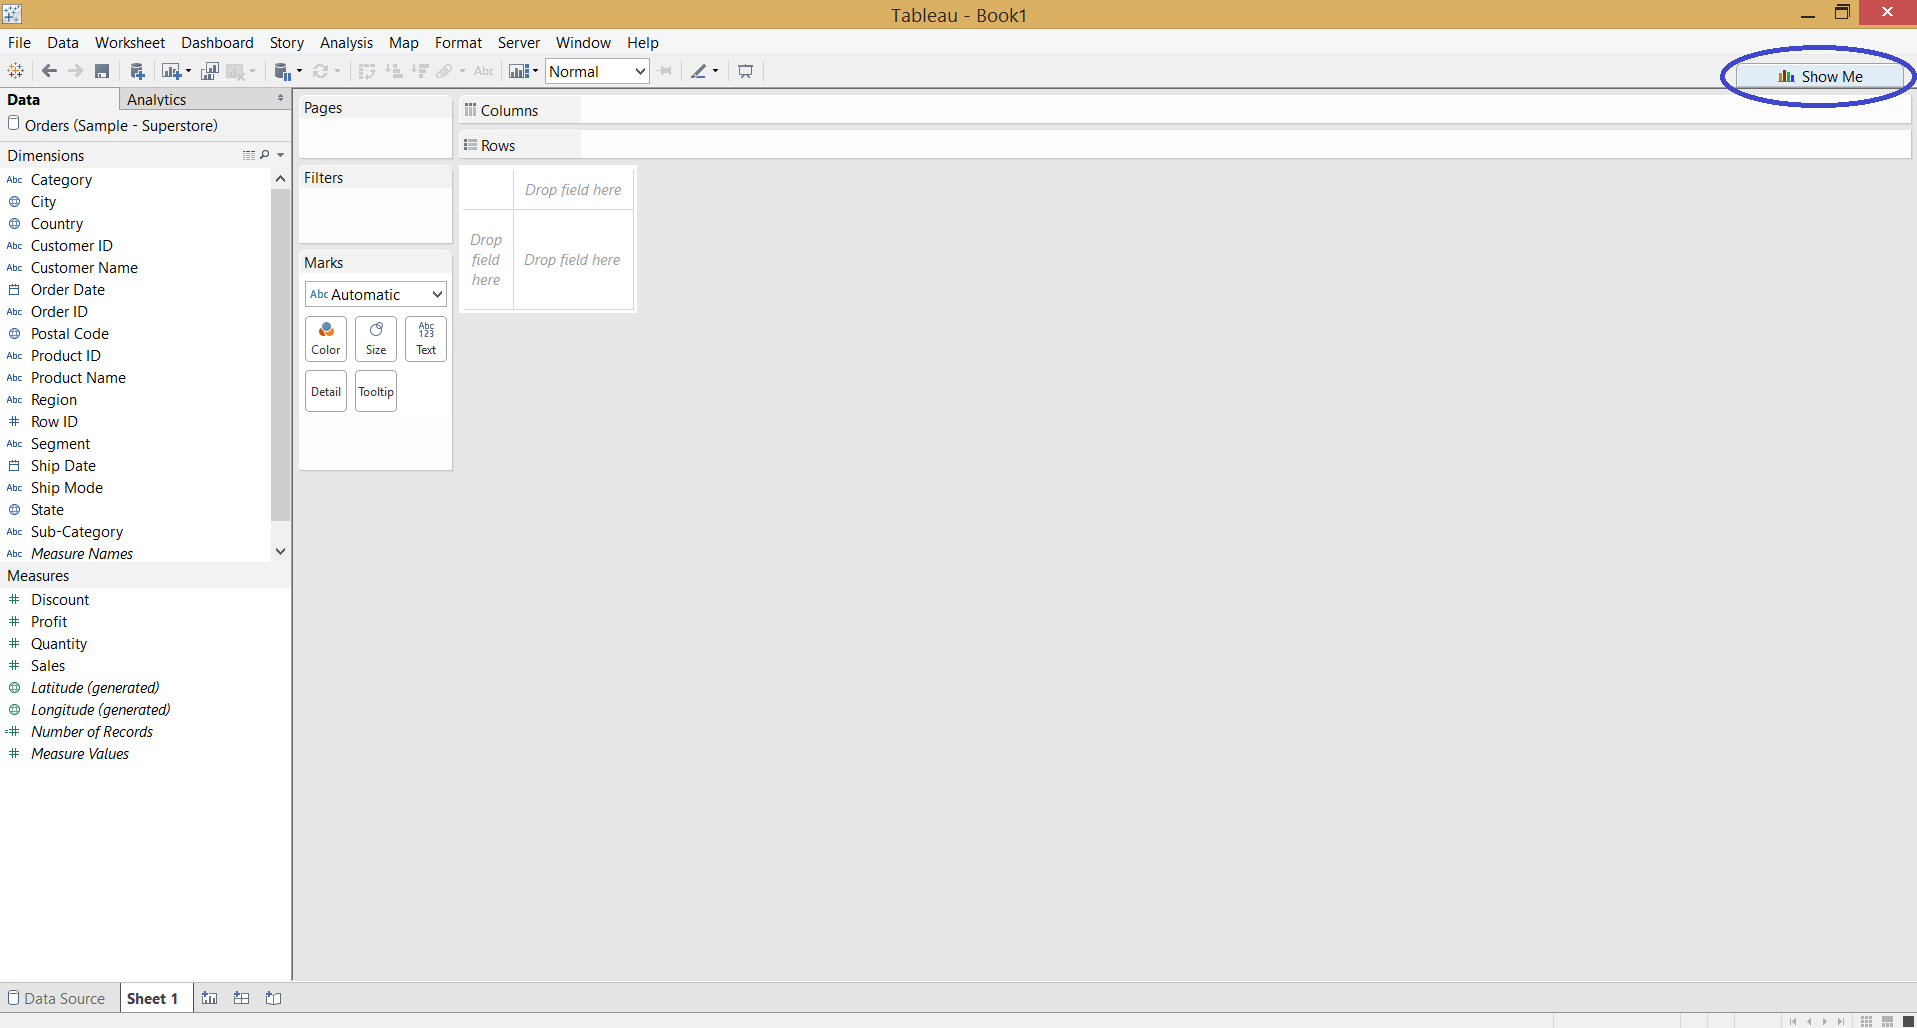Click the Show Me button
The height and width of the screenshot is (1028, 1917).
coord(1820,76)
